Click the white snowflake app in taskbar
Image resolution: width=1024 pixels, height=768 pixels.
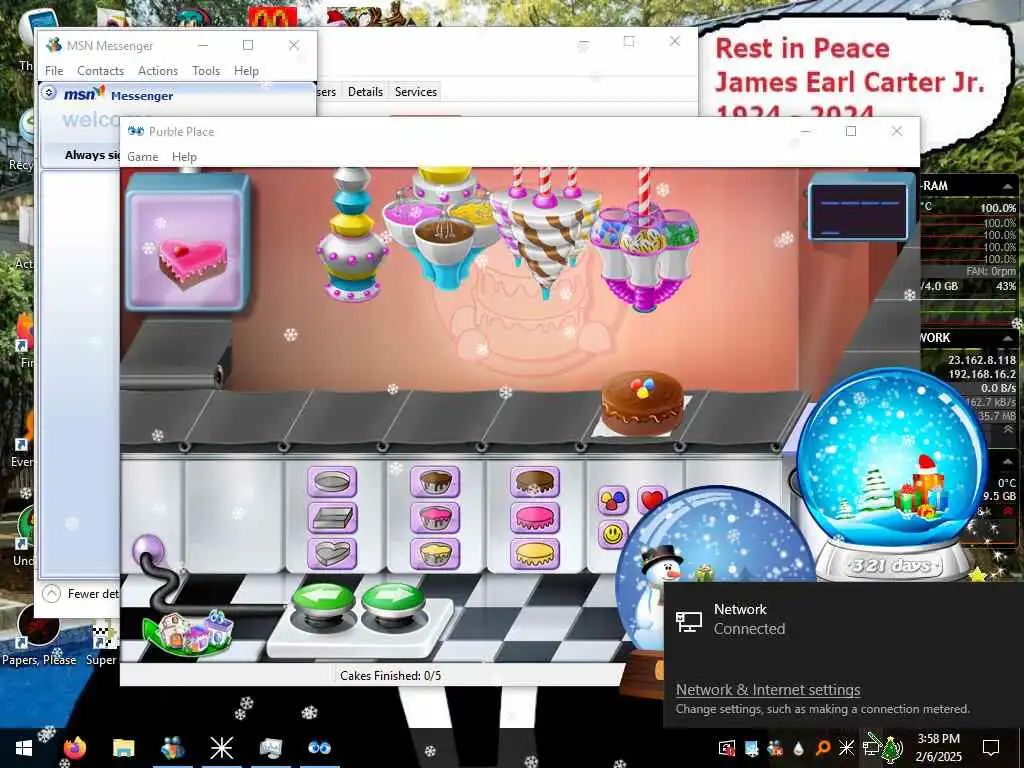tap(221, 748)
